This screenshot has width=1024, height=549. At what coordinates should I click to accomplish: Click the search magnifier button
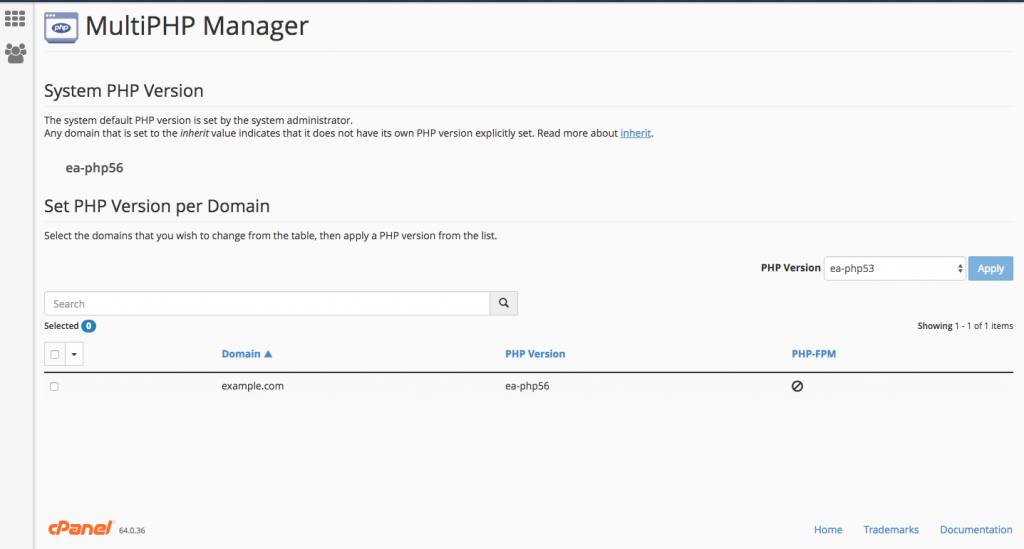[504, 303]
